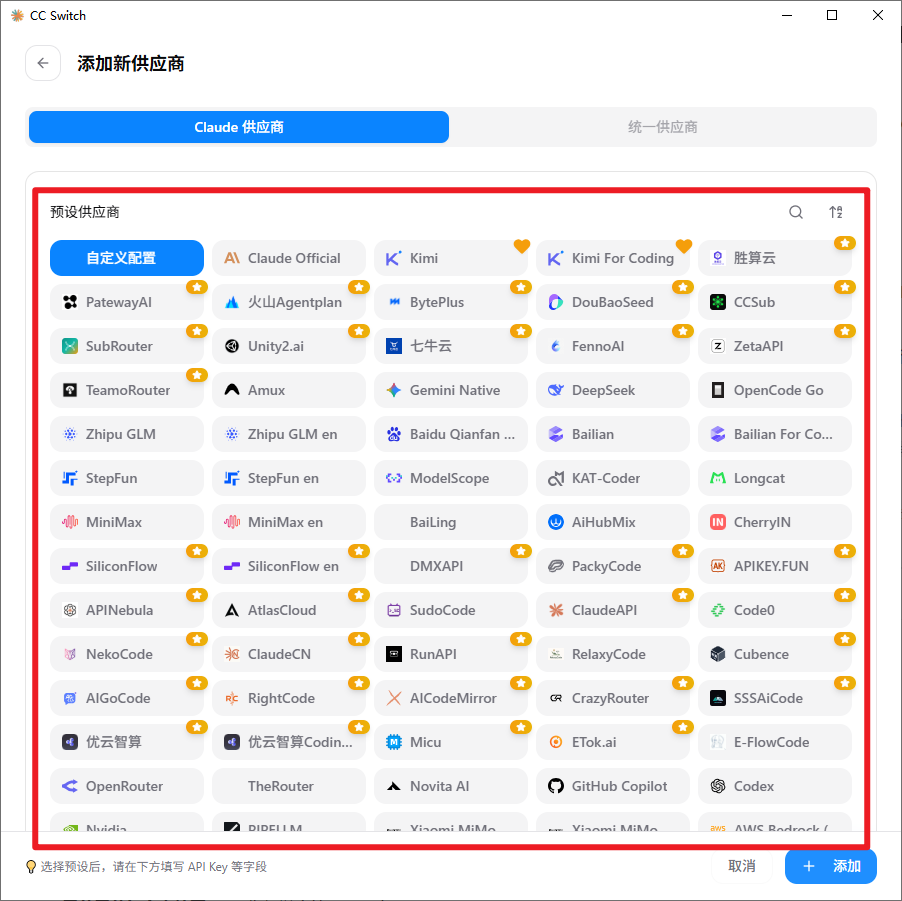Image resolution: width=902 pixels, height=901 pixels.
Task: Select the Claude Official preset
Action: coord(289,258)
